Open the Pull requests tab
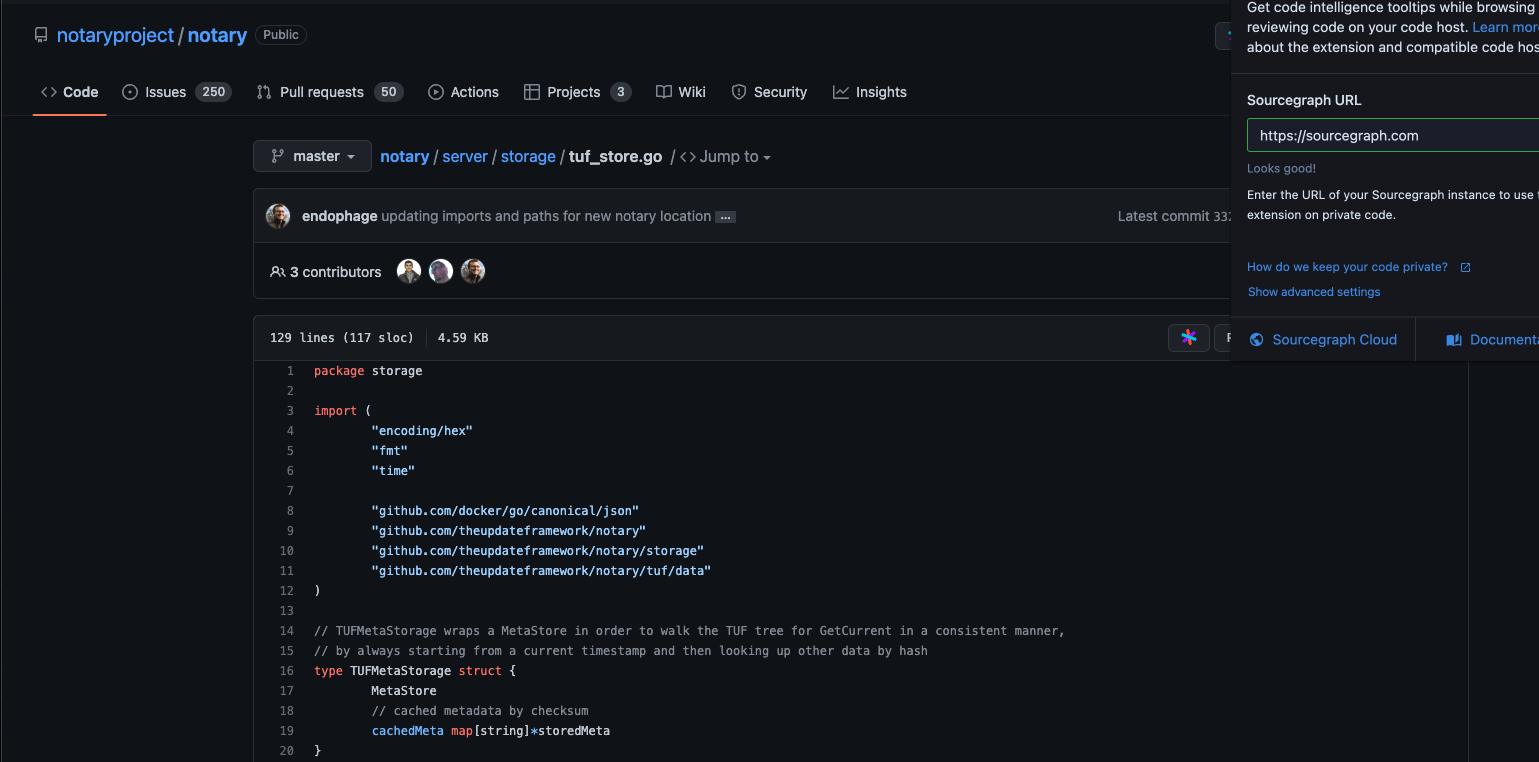1539x762 pixels. (329, 92)
